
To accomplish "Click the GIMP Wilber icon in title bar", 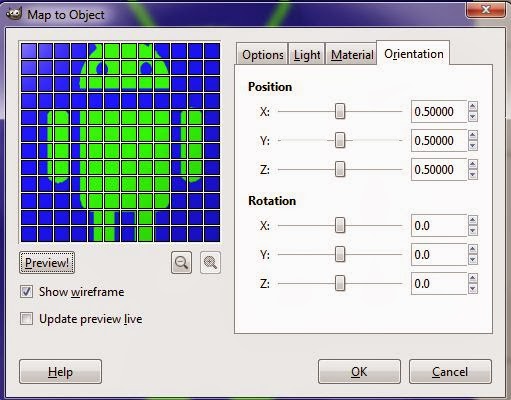I will click(14, 14).
